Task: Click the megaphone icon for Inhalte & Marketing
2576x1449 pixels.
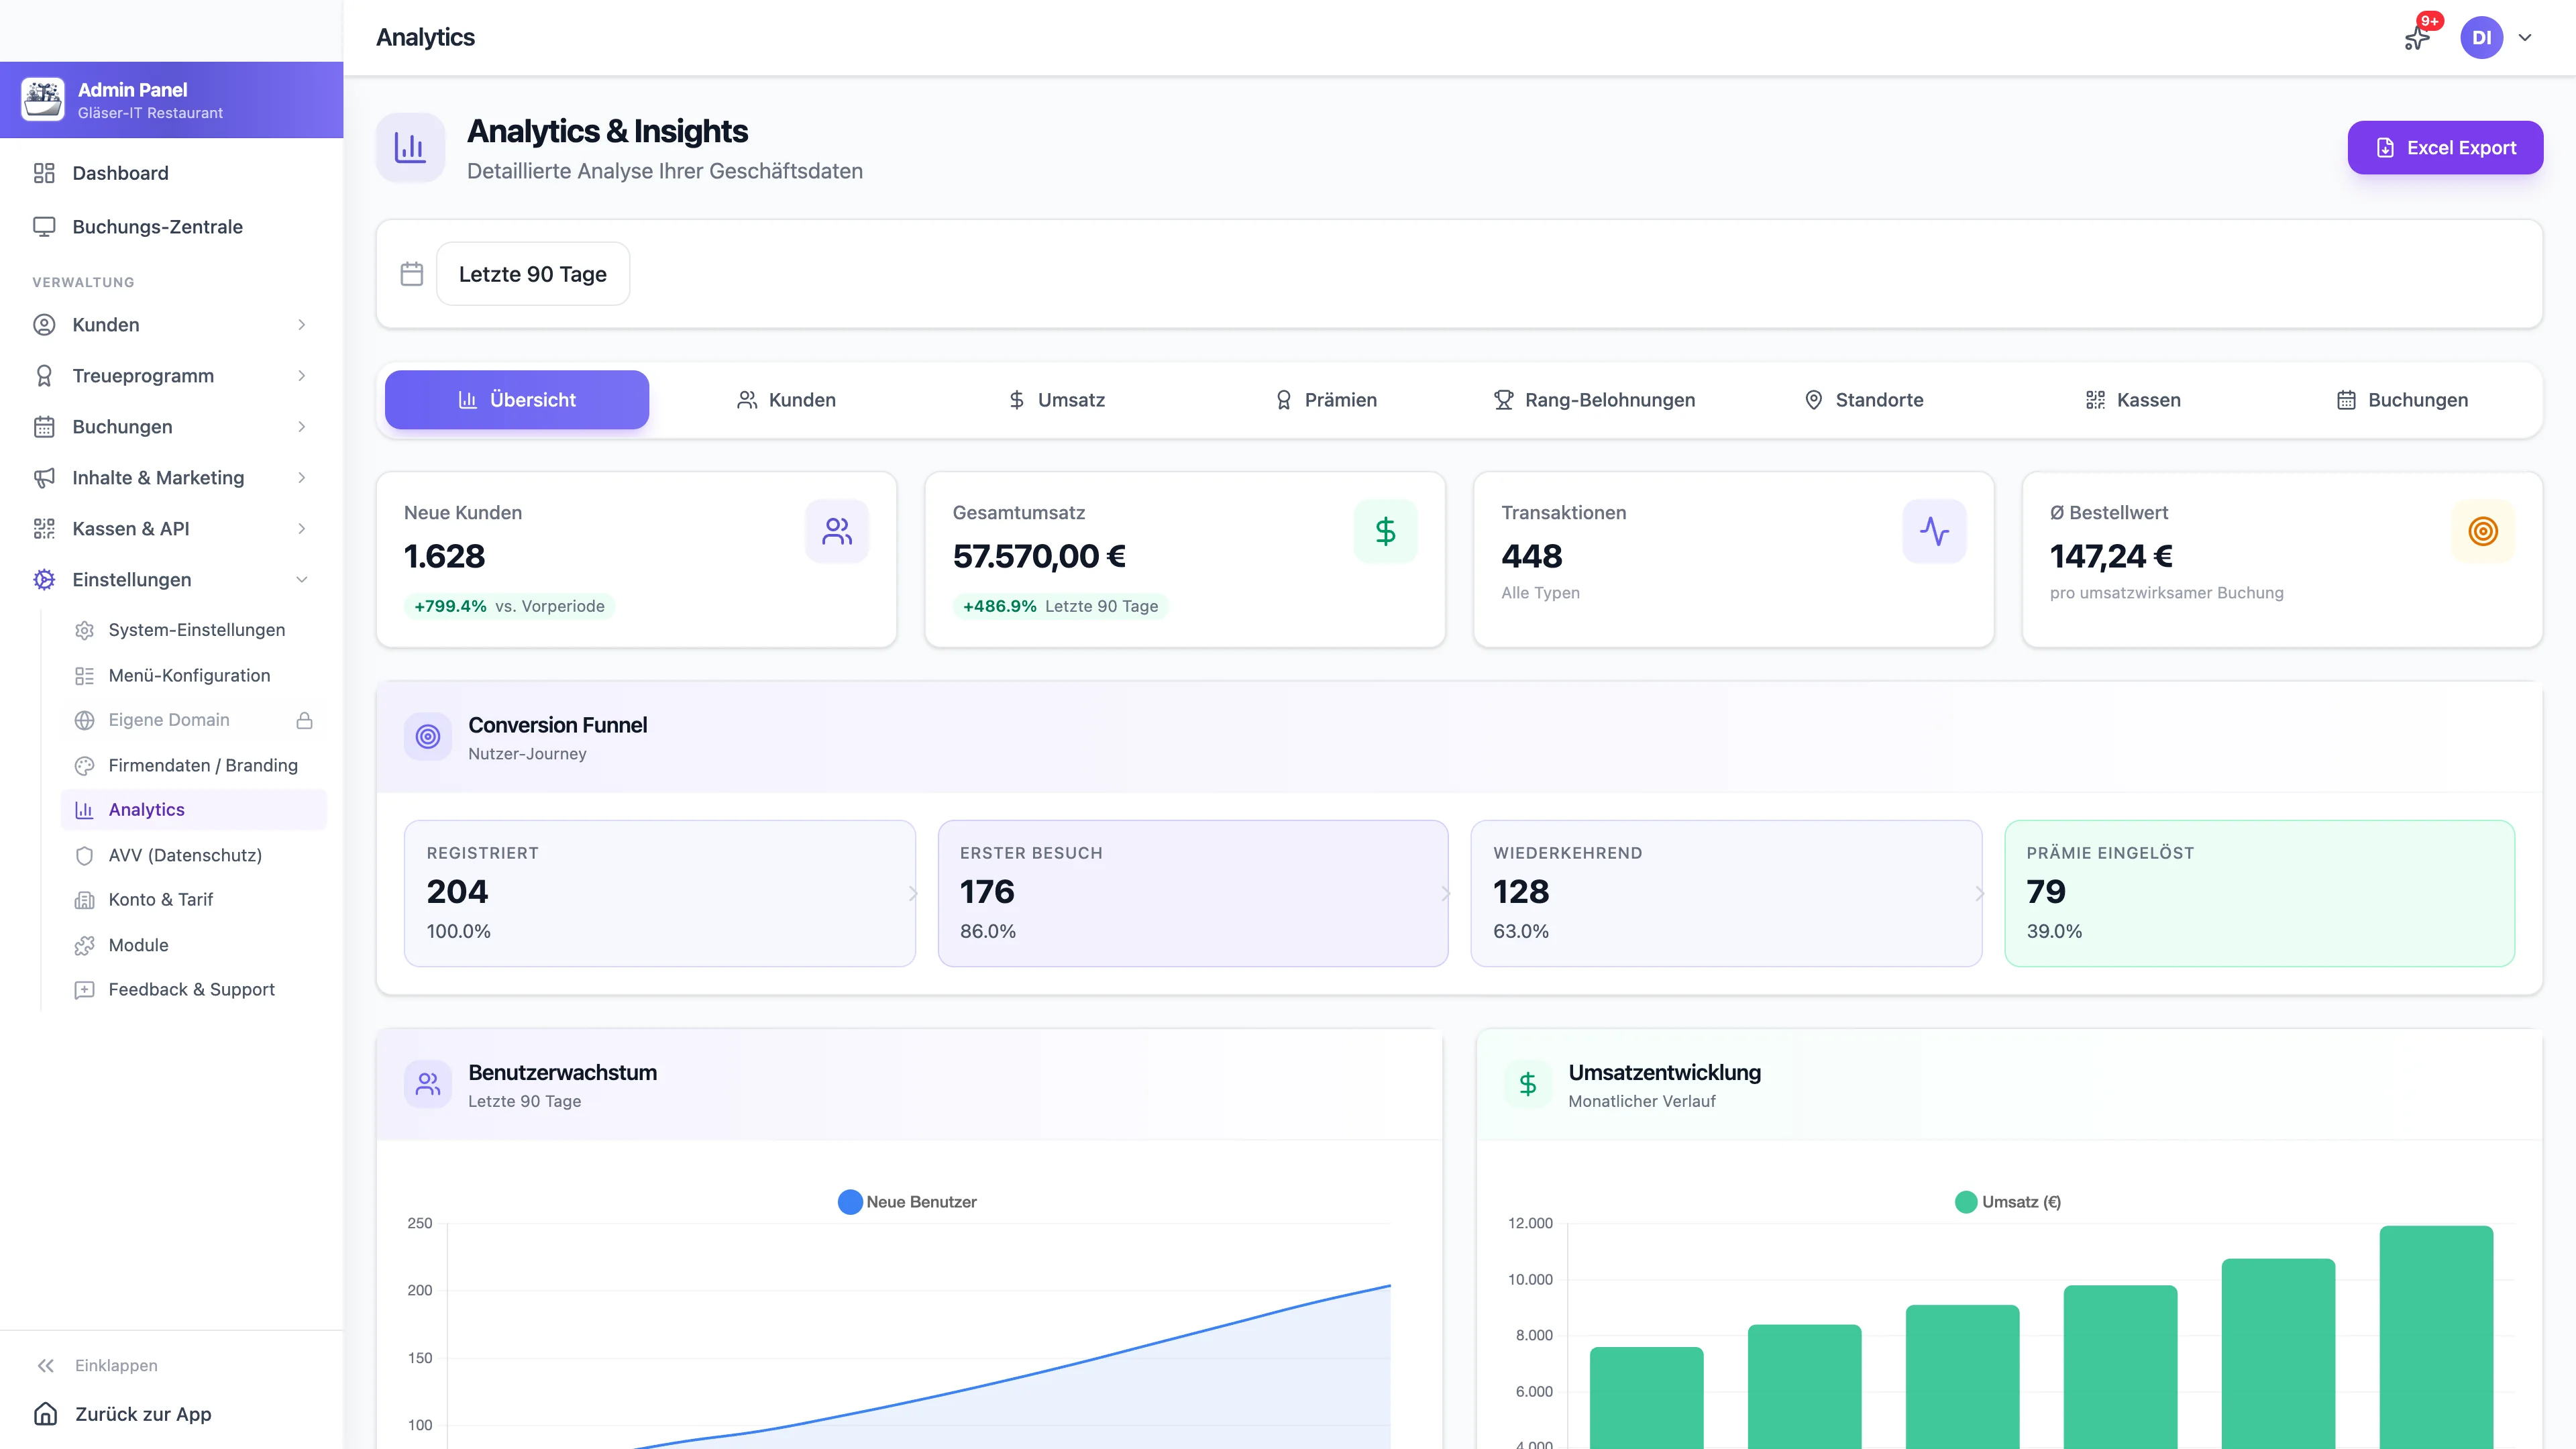Action: pos(44,478)
